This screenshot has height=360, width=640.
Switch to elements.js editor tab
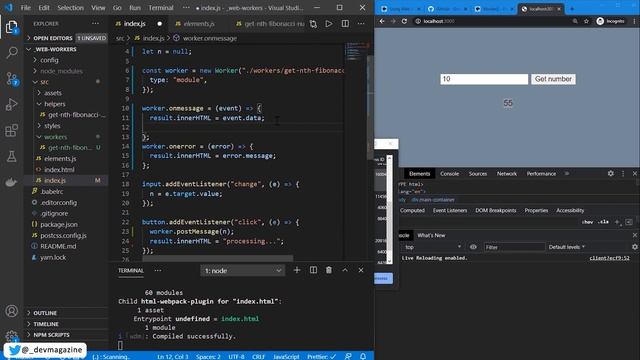(x=199, y=24)
